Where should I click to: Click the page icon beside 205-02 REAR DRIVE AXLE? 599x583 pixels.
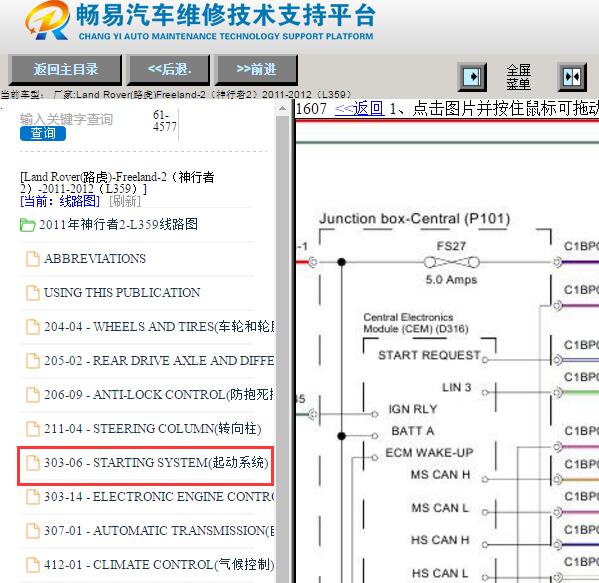pos(33,361)
